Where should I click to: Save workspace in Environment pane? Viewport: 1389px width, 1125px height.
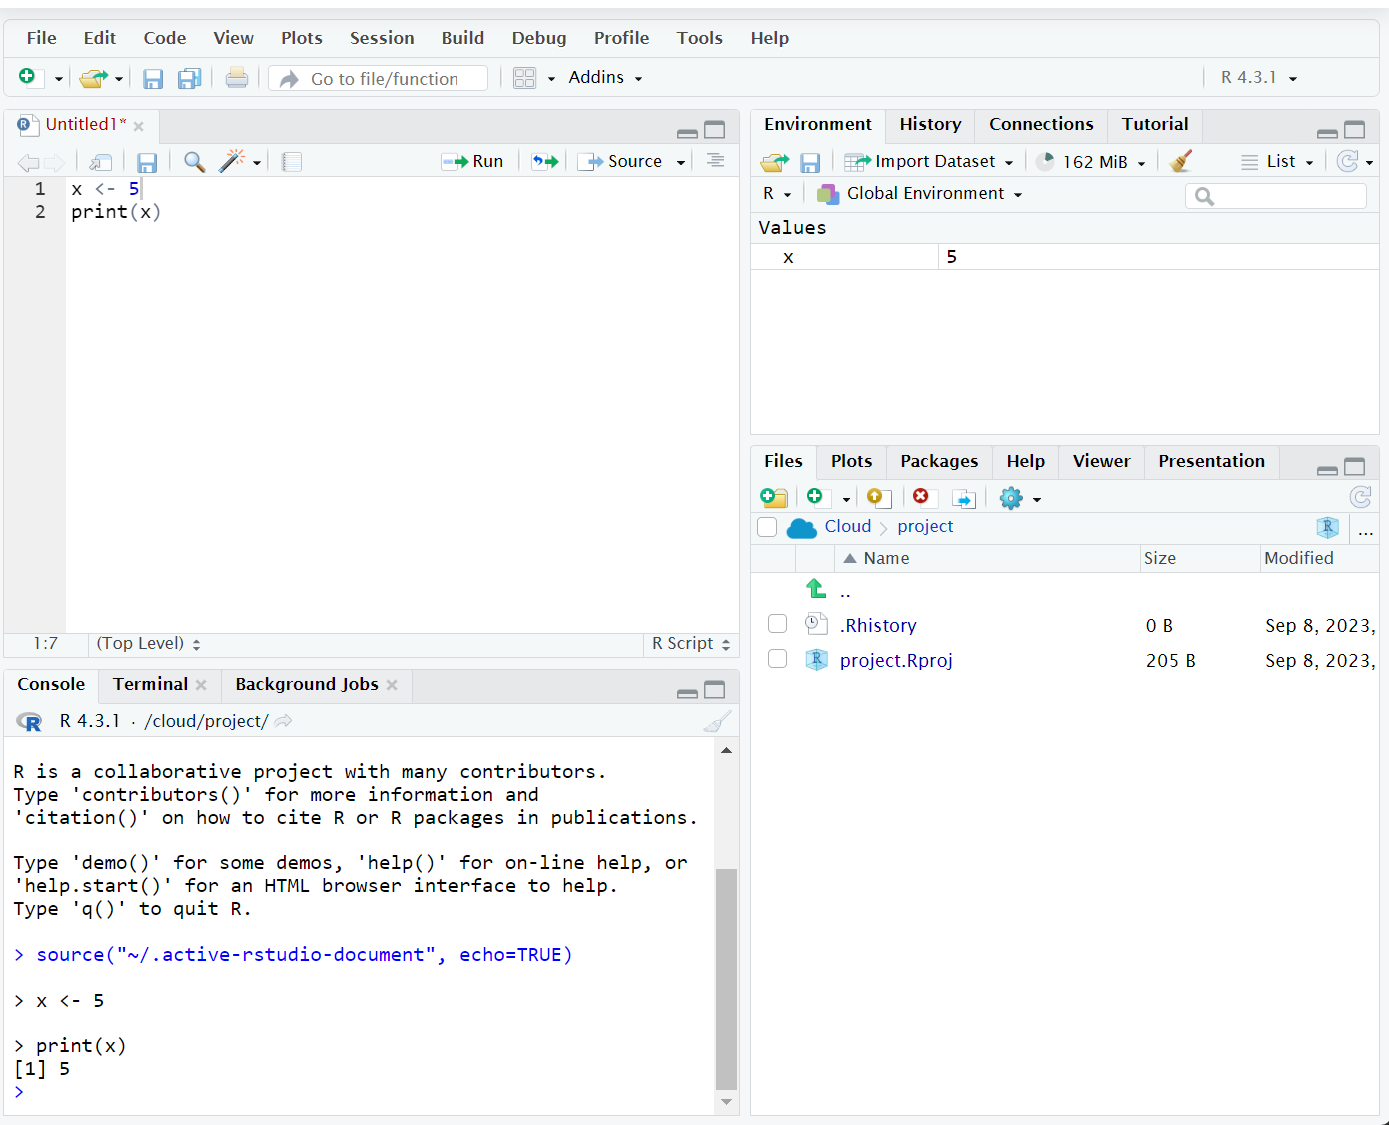[810, 162]
